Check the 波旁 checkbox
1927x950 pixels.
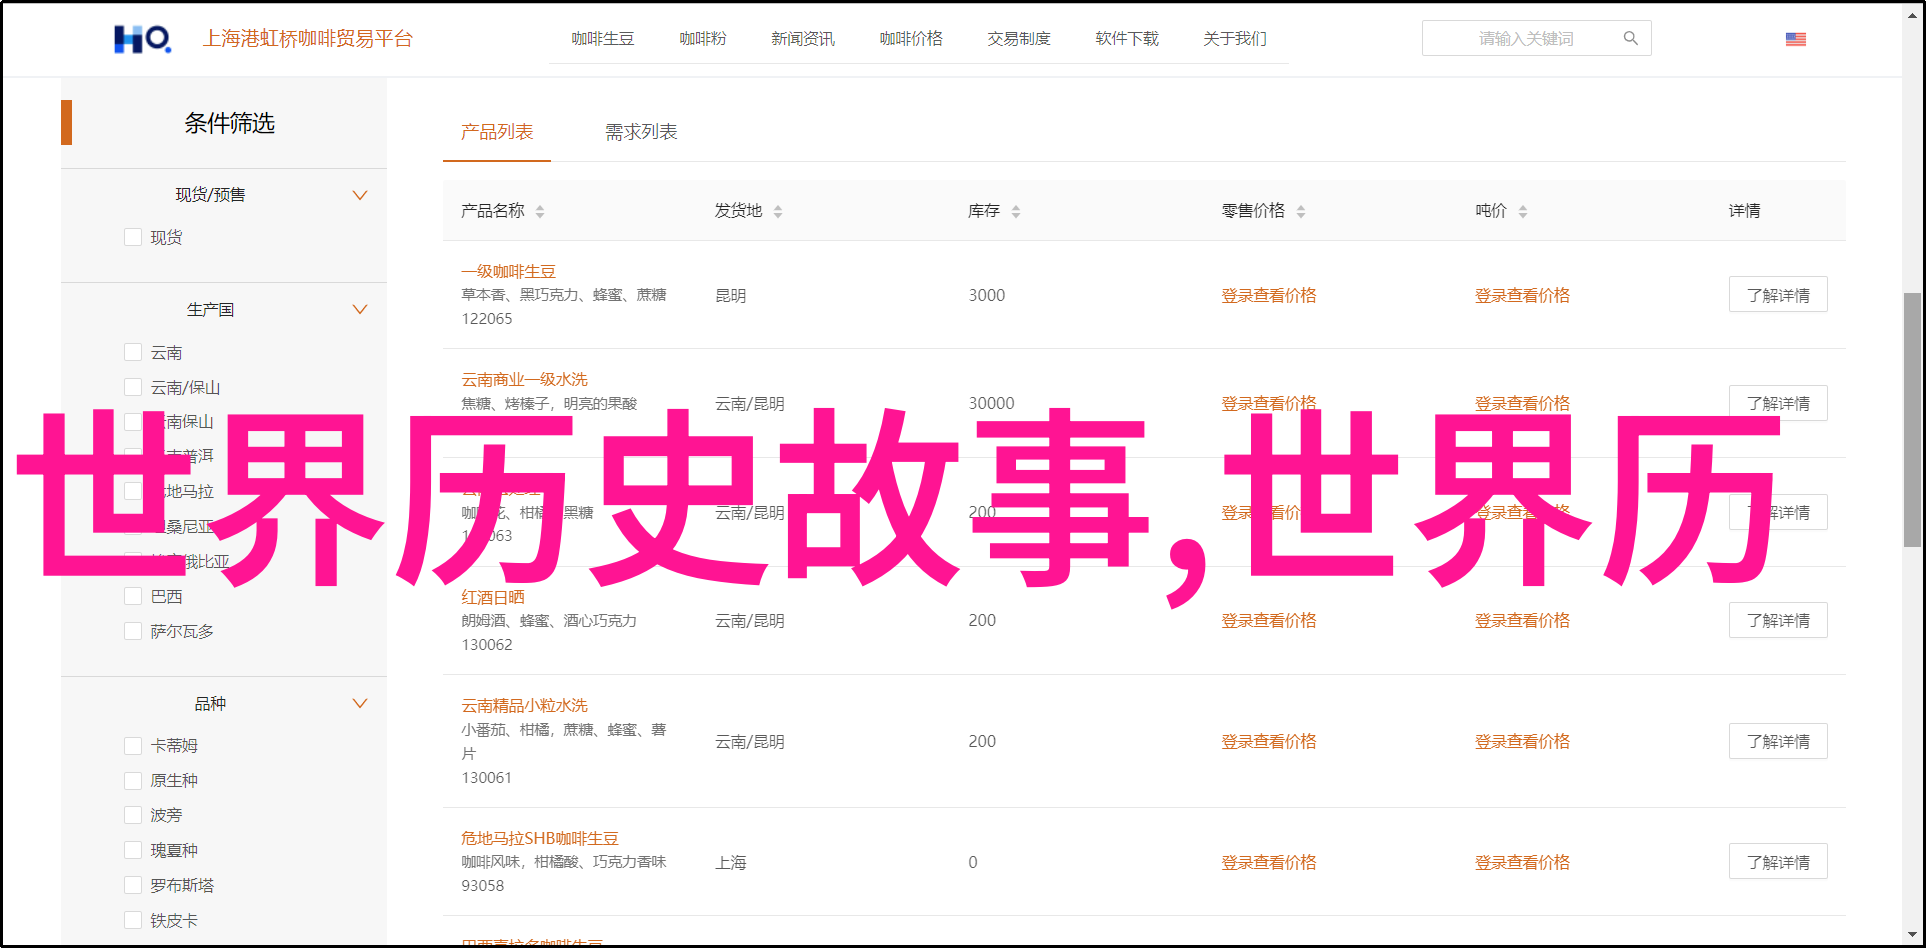tap(133, 815)
